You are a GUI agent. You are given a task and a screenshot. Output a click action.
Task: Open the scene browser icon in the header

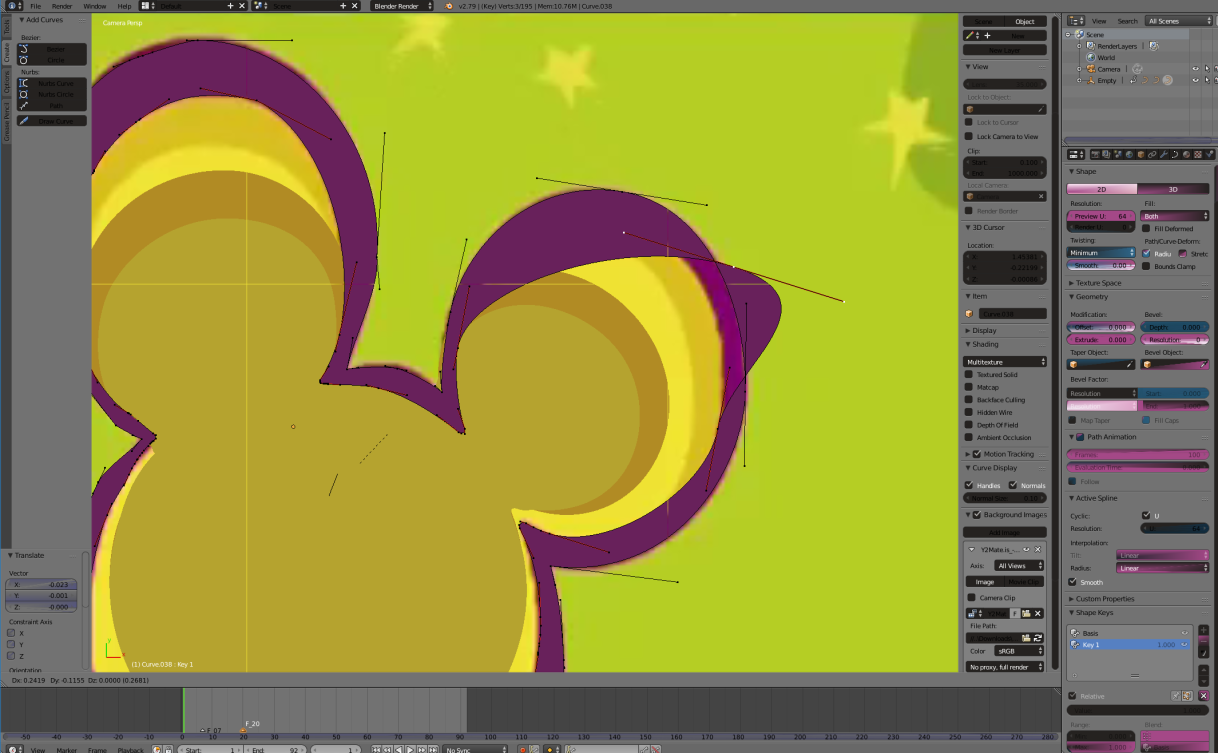(261, 6)
